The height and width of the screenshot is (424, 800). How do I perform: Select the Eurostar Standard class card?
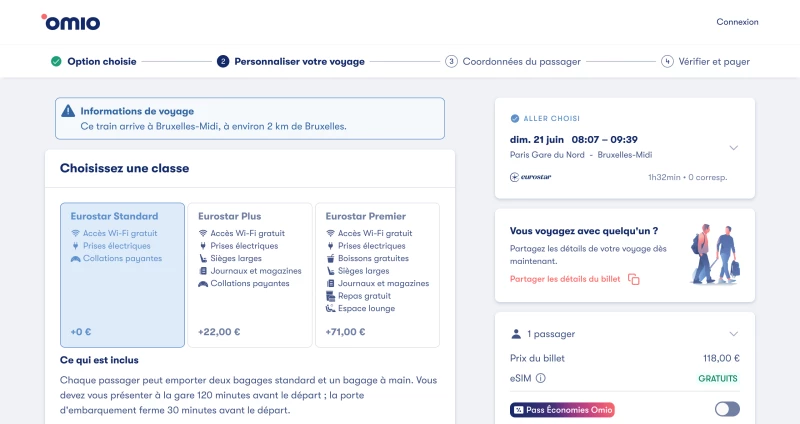pyautogui.click(x=122, y=275)
